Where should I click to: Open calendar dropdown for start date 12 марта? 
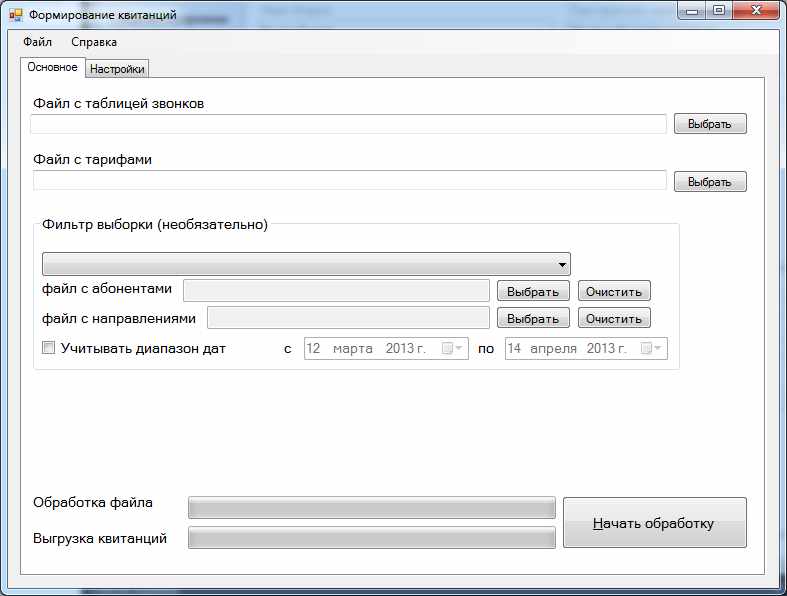tap(452, 348)
